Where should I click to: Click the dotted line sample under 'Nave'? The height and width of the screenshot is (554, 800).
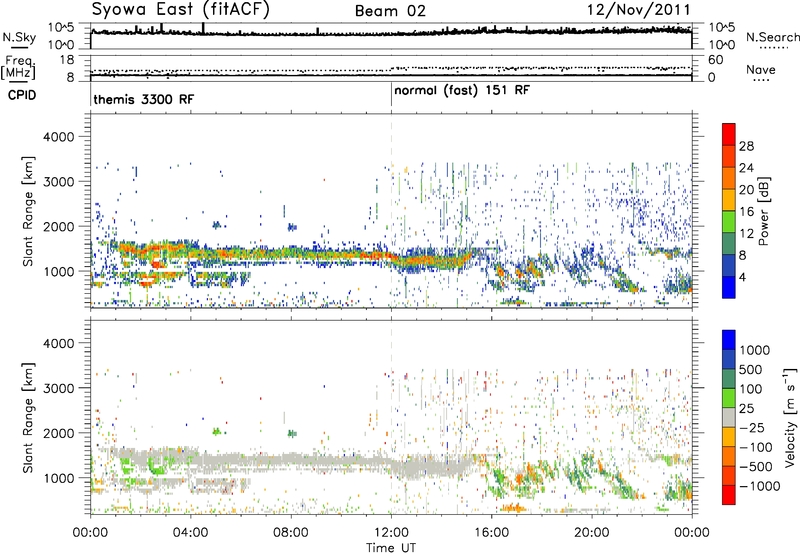click(x=761, y=80)
